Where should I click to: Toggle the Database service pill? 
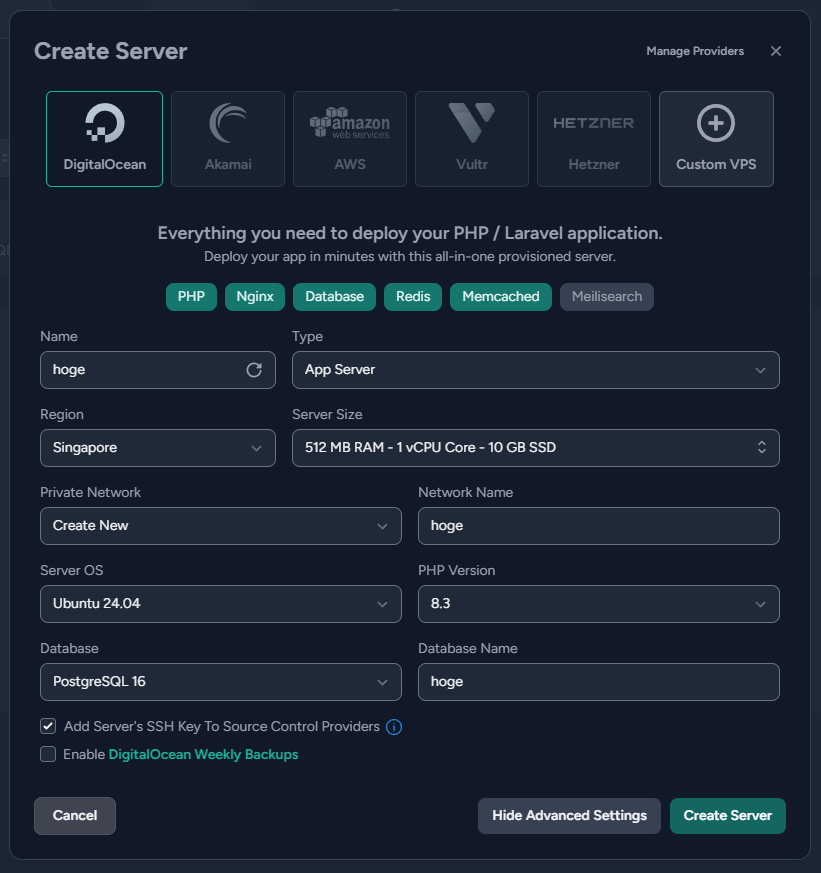335,297
